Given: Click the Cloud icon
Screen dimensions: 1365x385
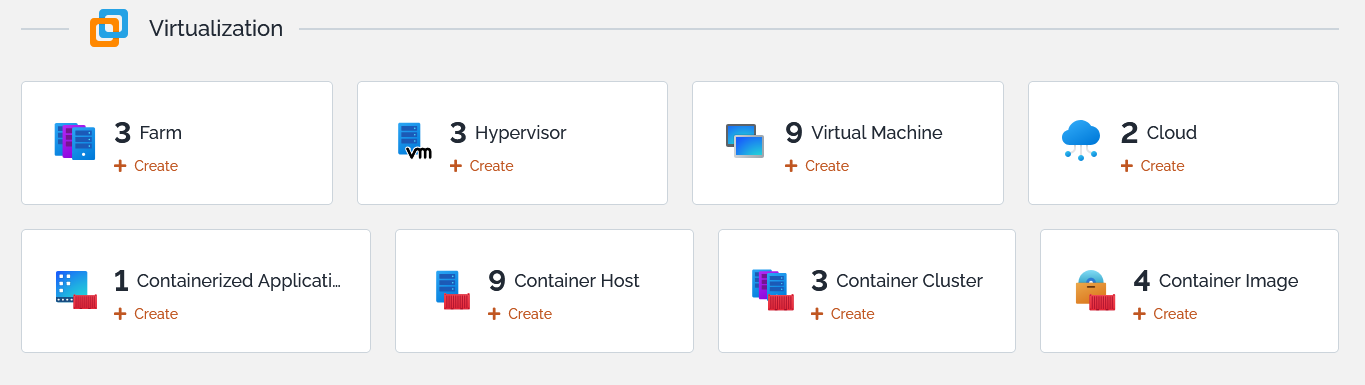Looking at the screenshot, I should [1081, 140].
